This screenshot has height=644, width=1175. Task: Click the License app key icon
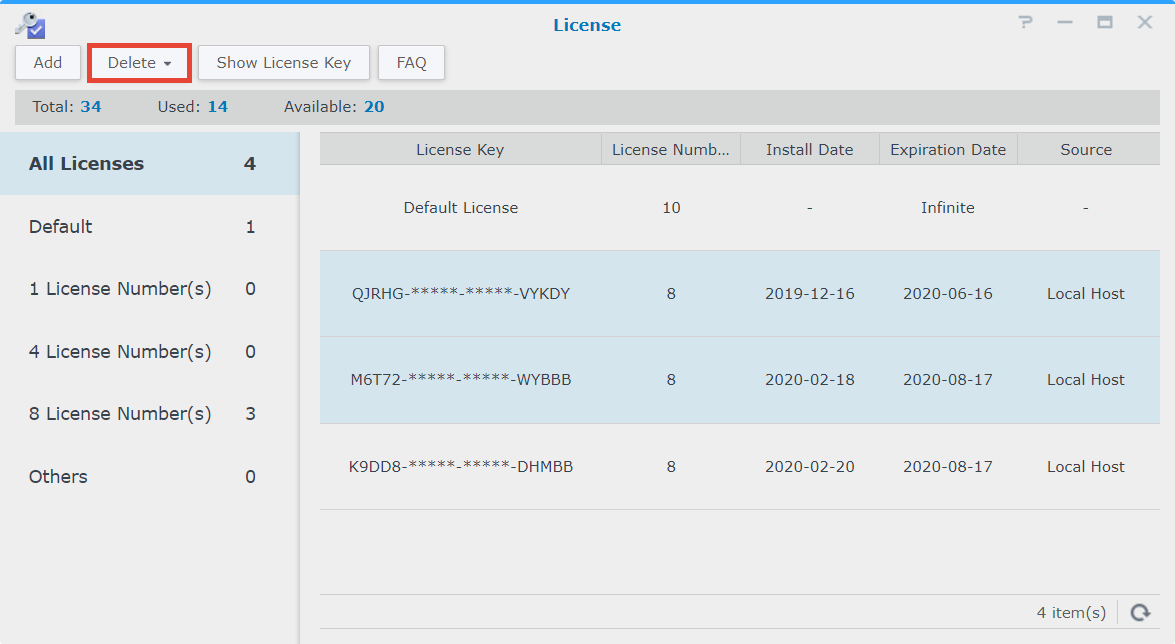pyautogui.click(x=29, y=24)
